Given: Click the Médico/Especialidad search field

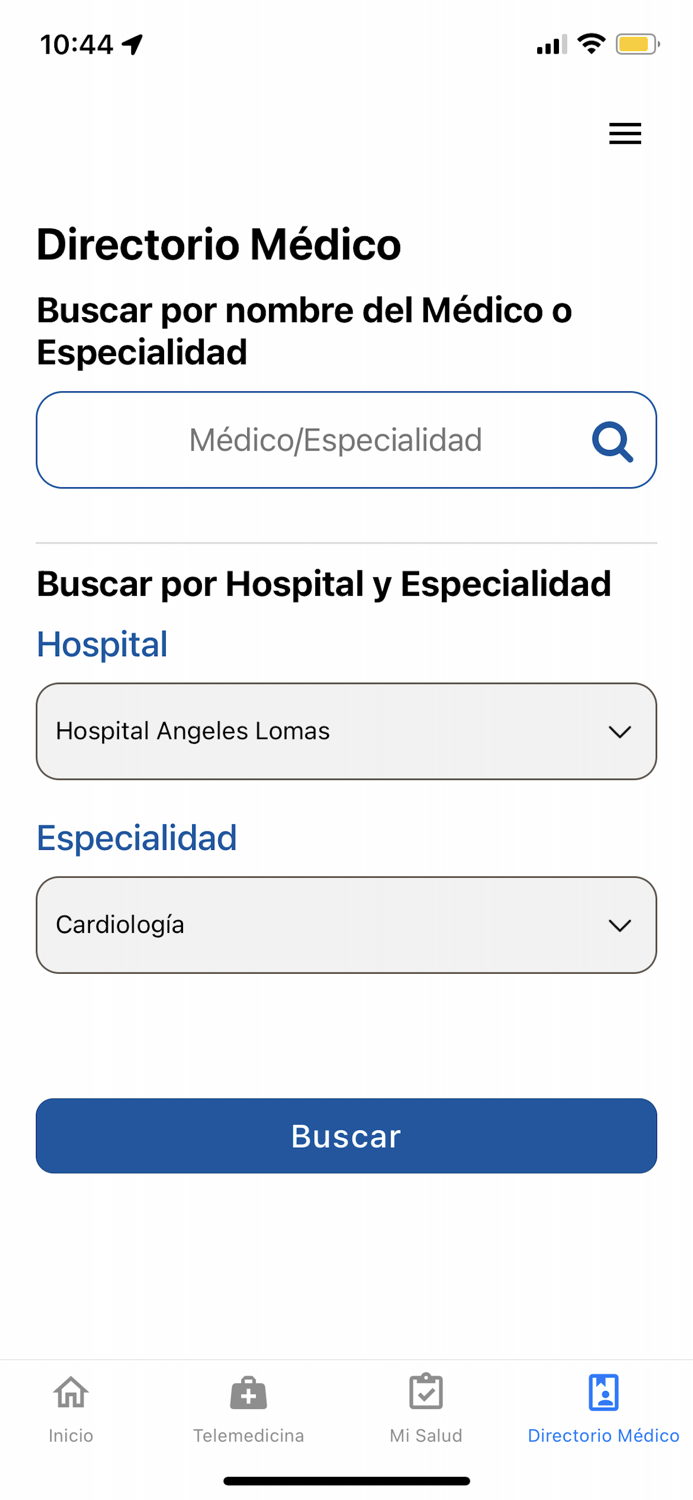Looking at the screenshot, I should (x=335, y=440).
